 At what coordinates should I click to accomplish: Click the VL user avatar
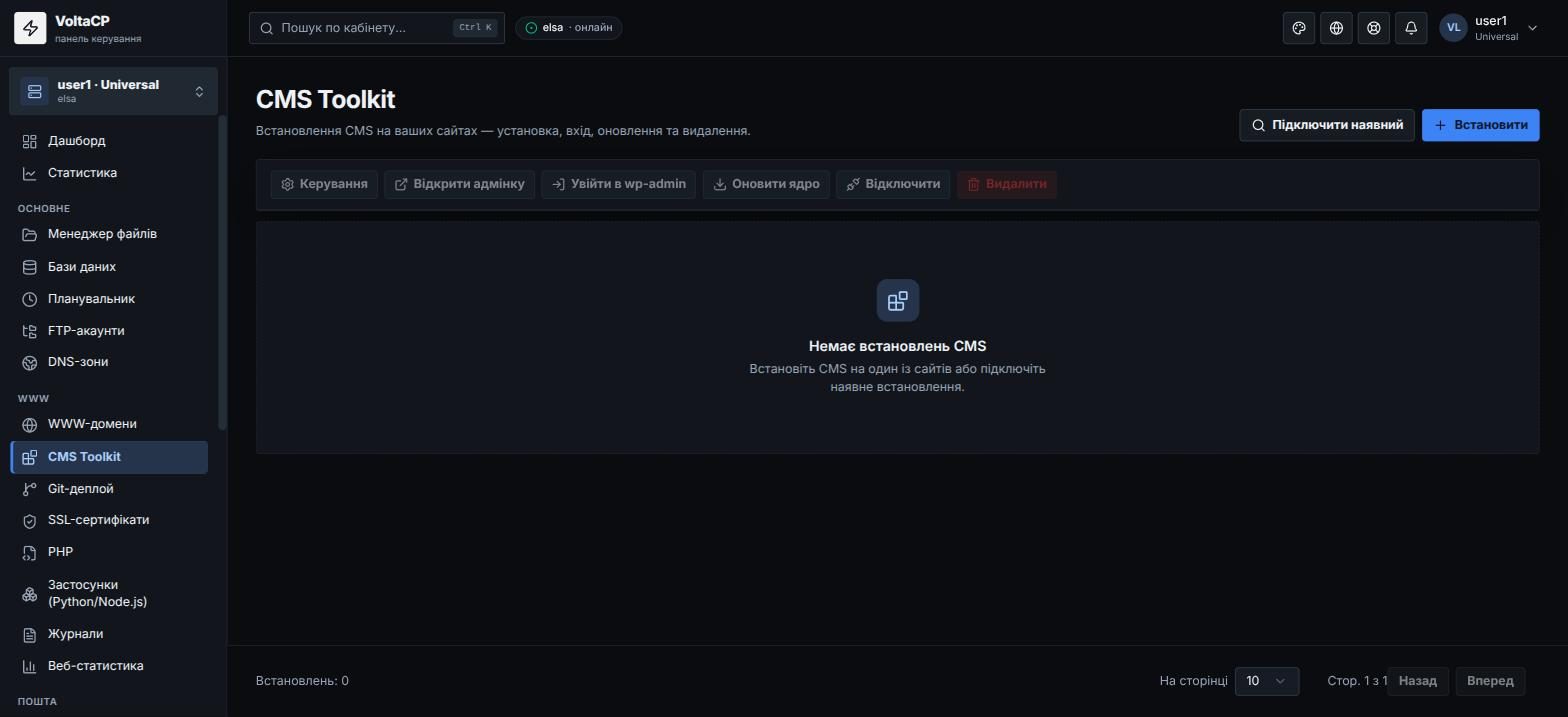1453,28
